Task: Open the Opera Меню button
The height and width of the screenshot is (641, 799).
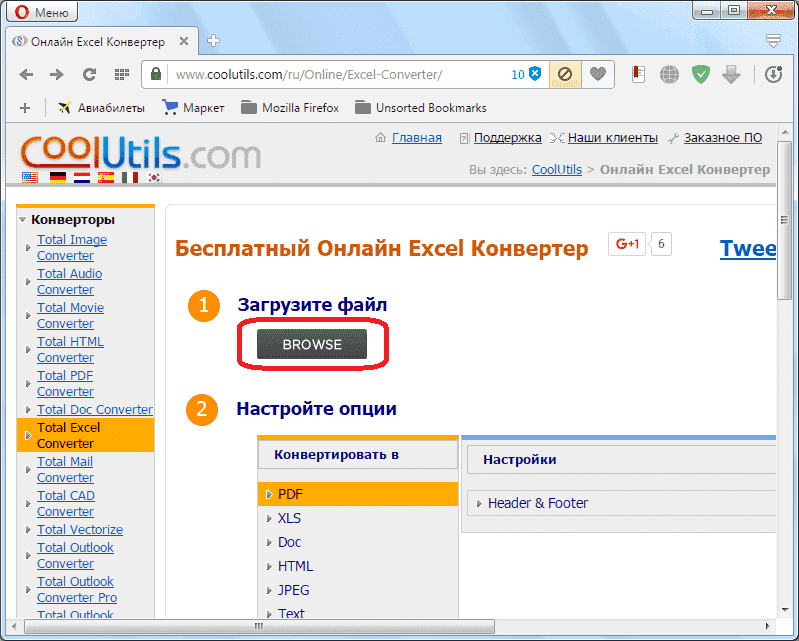Action: [42, 11]
